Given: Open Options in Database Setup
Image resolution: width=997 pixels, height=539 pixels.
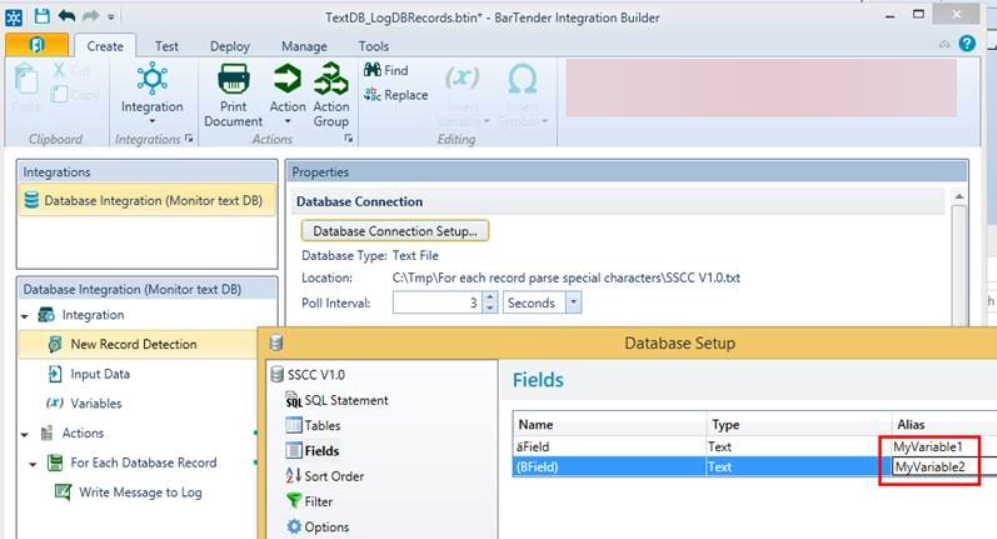Looking at the screenshot, I should pos(317,527).
